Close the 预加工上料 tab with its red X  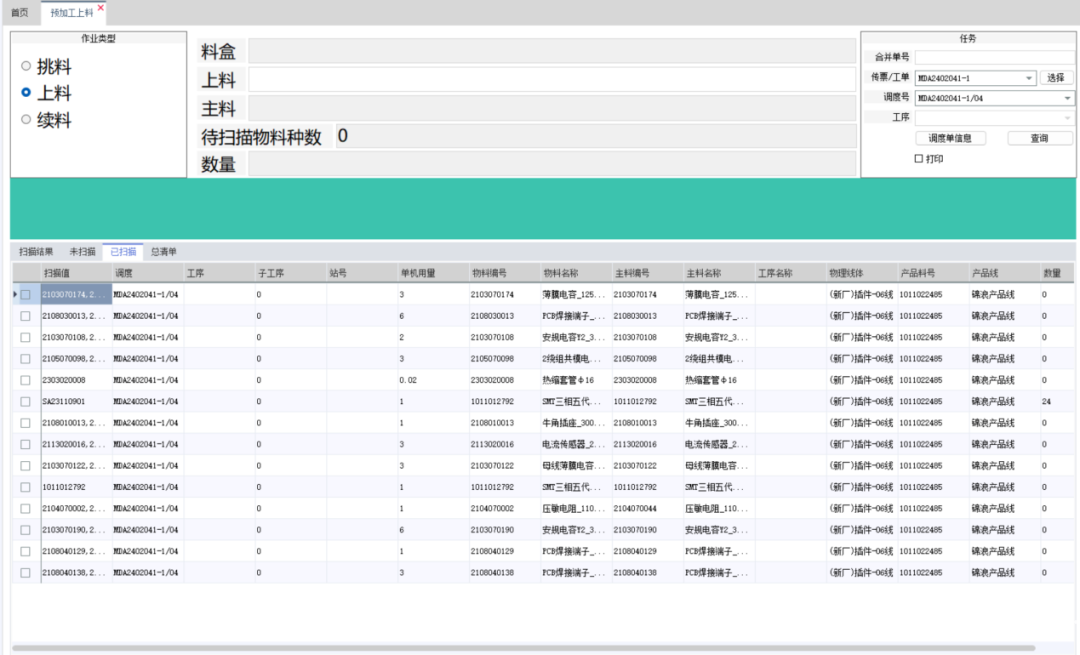101,8
